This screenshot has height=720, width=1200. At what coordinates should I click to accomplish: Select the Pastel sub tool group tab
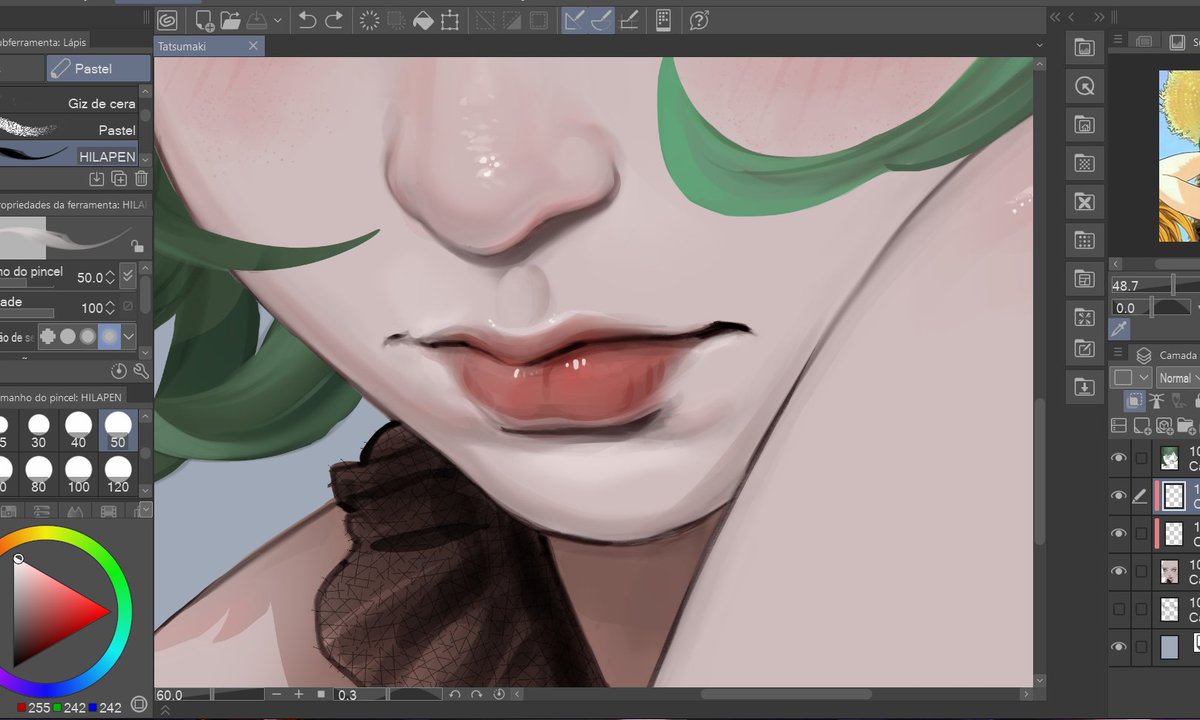coord(98,68)
